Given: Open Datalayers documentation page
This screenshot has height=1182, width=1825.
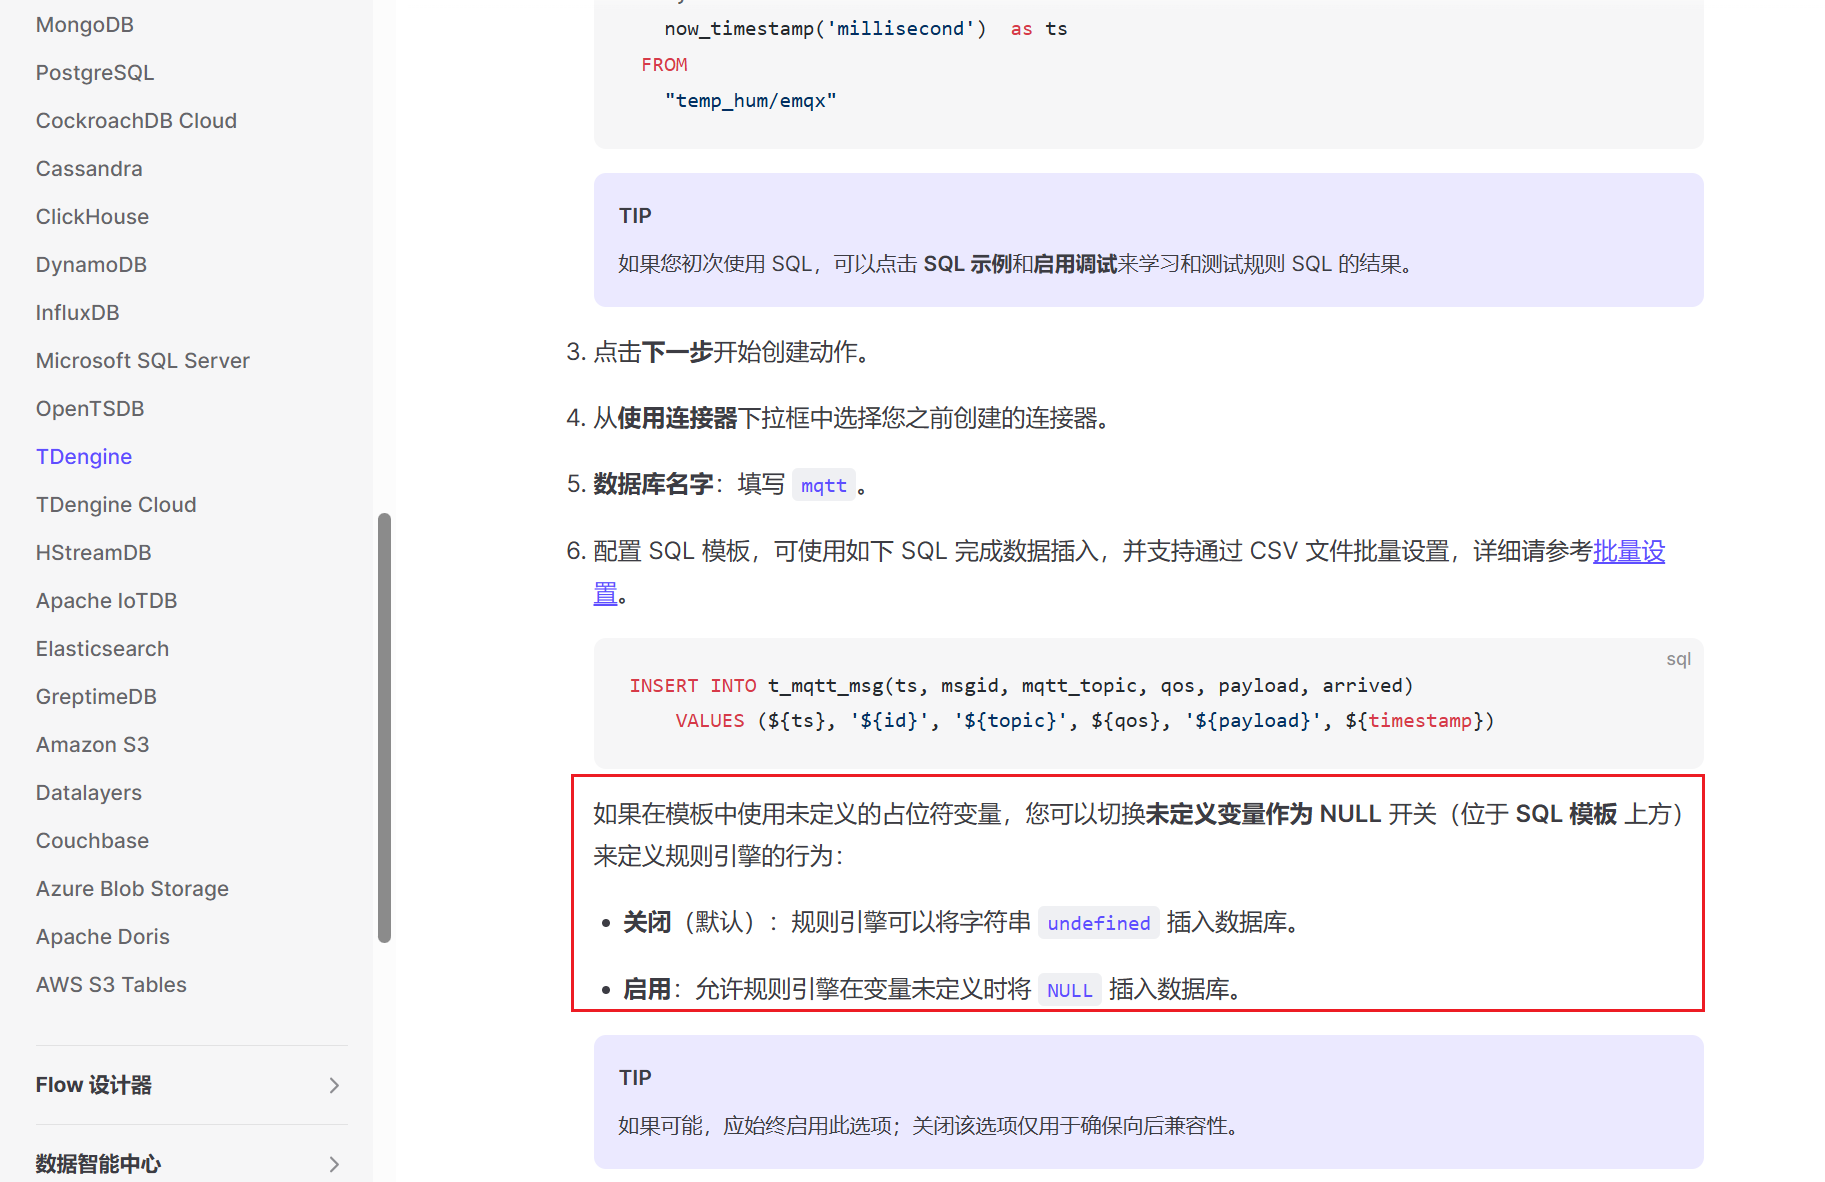Looking at the screenshot, I should tap(89, 793).
